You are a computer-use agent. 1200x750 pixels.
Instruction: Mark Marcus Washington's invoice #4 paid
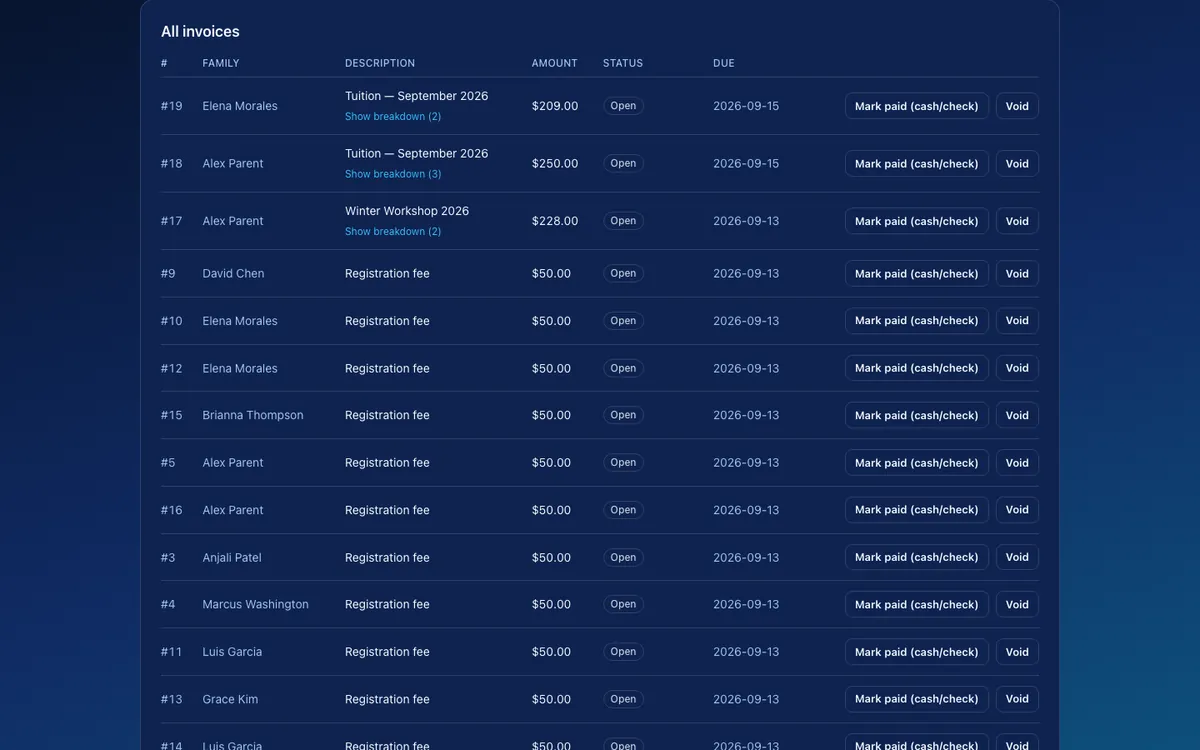[x=917, y=605]
